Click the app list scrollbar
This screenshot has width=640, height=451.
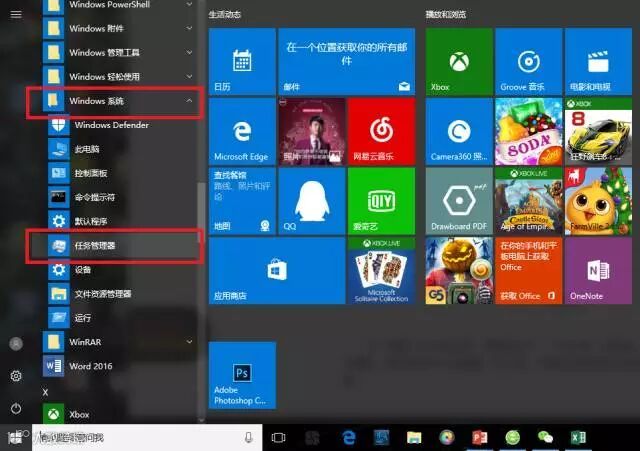(201, 212)
